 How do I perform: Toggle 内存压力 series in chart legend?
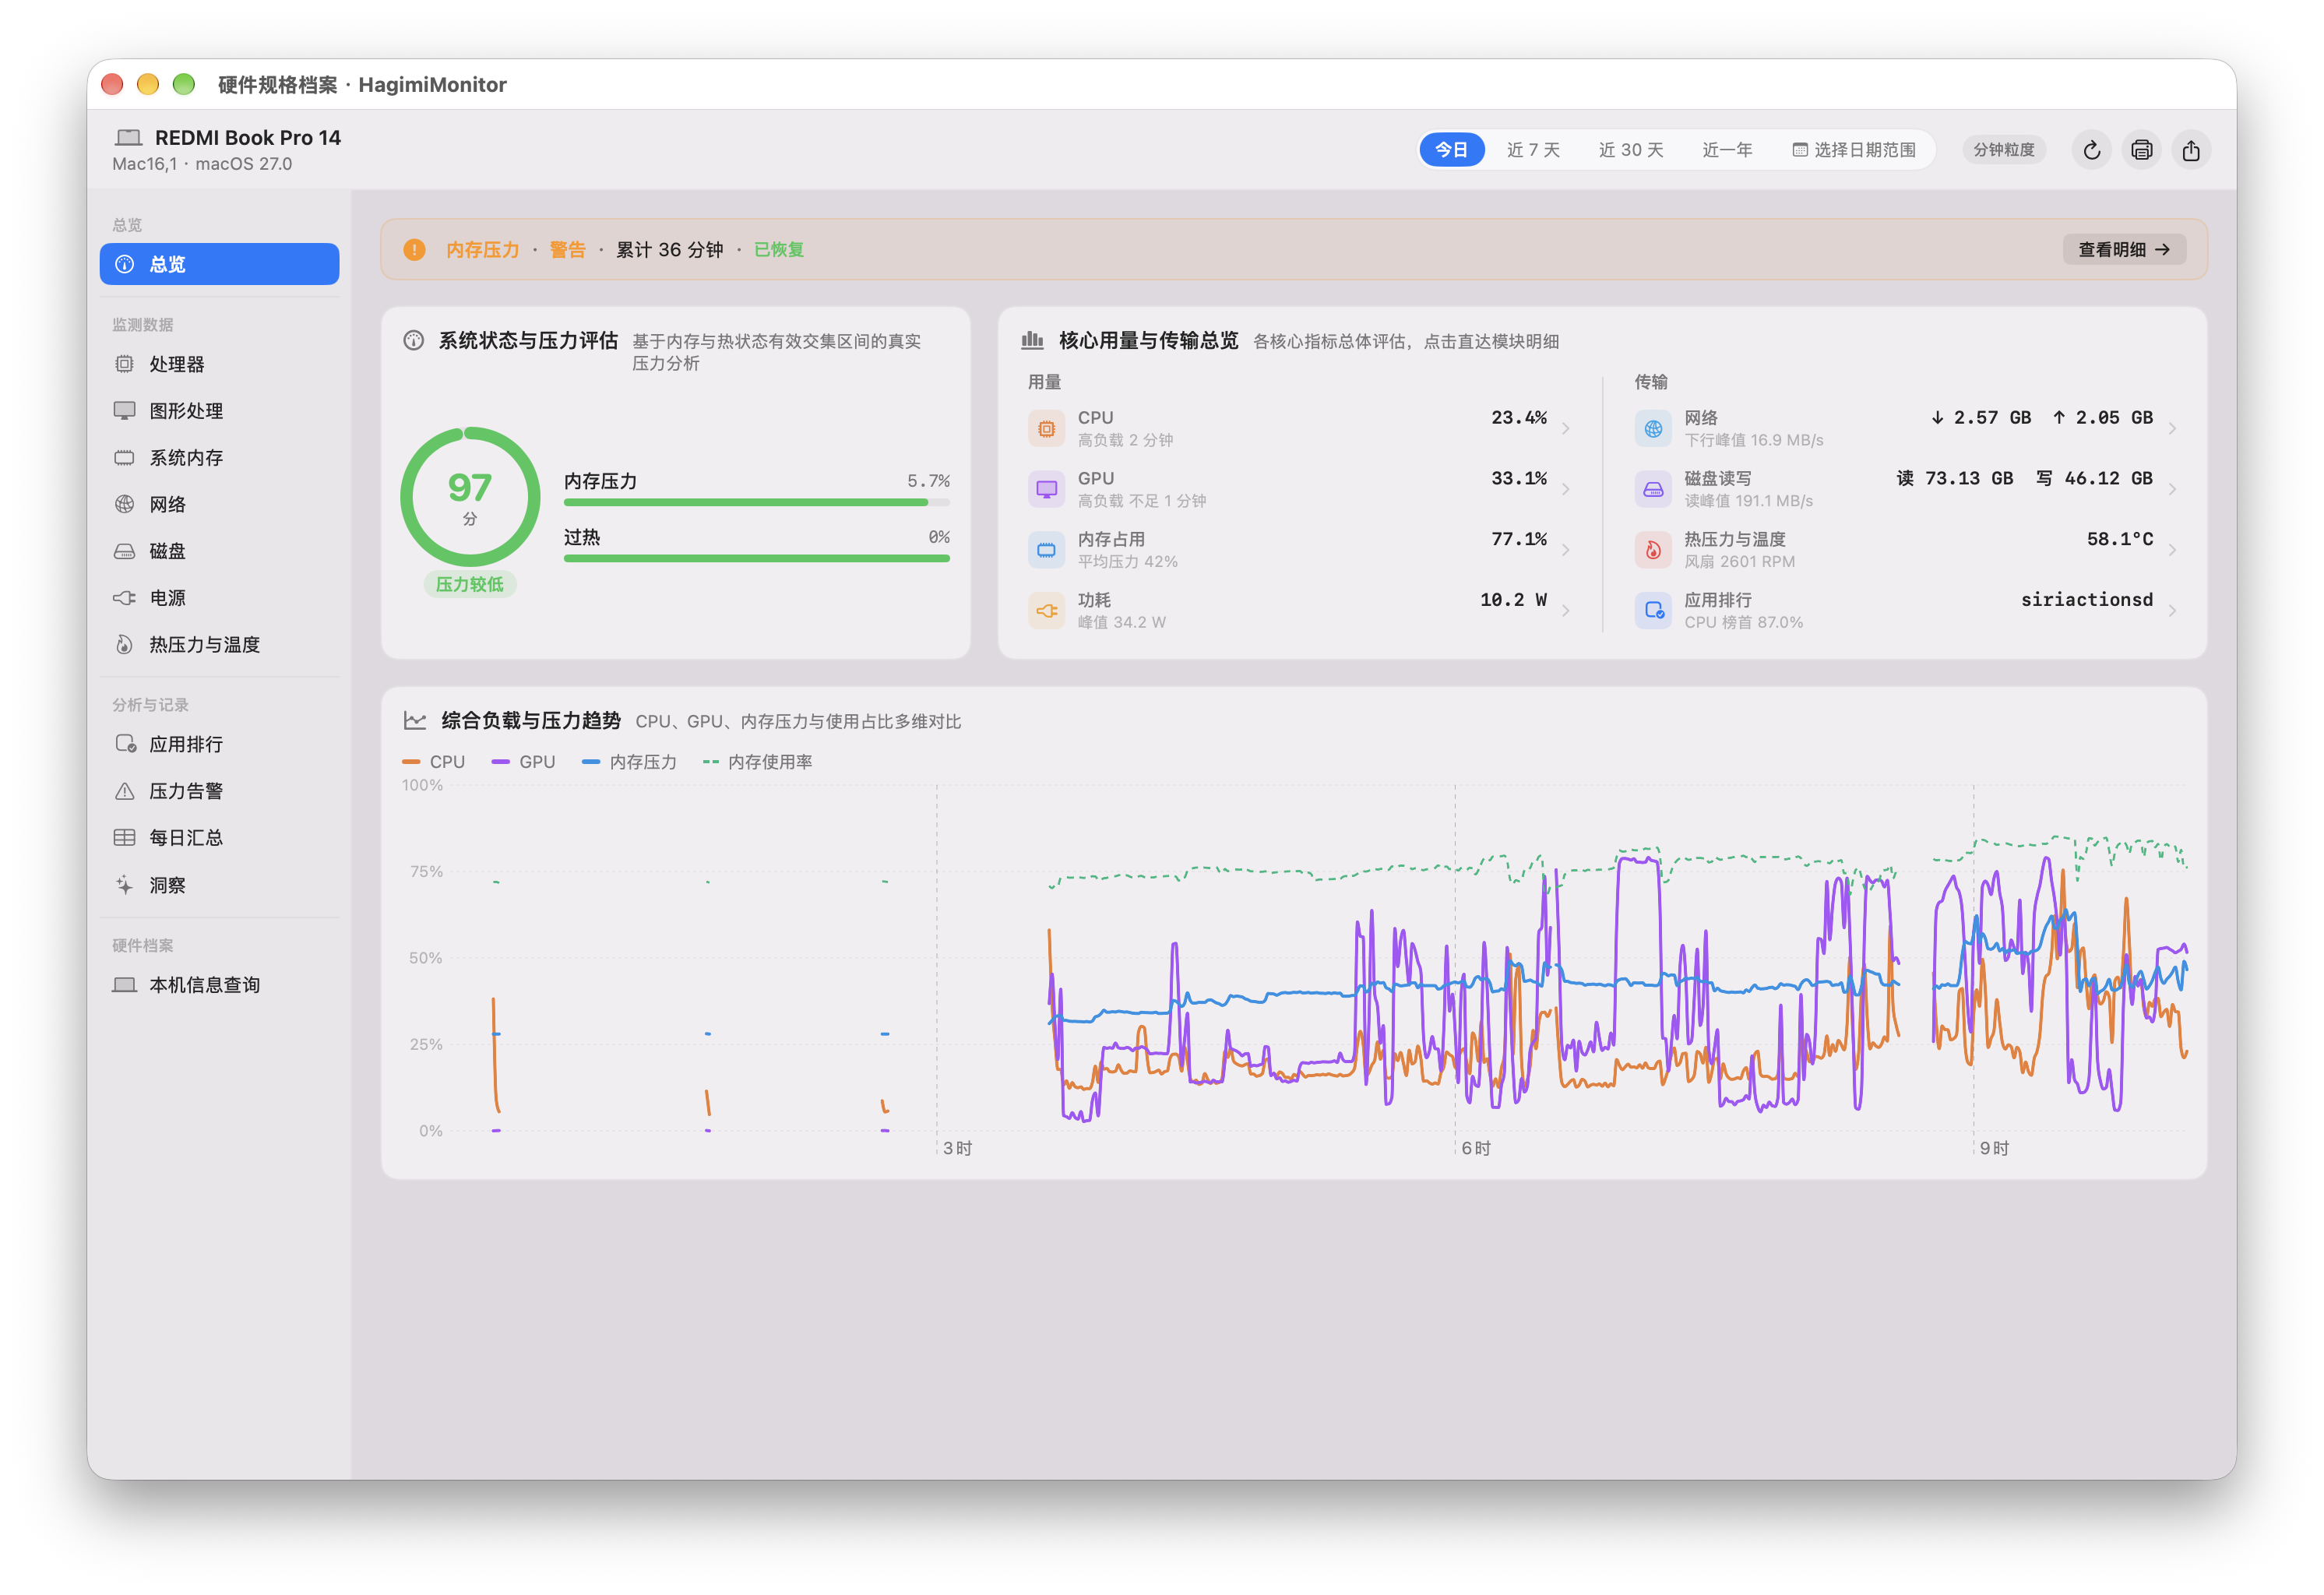(x=629, y=762)
